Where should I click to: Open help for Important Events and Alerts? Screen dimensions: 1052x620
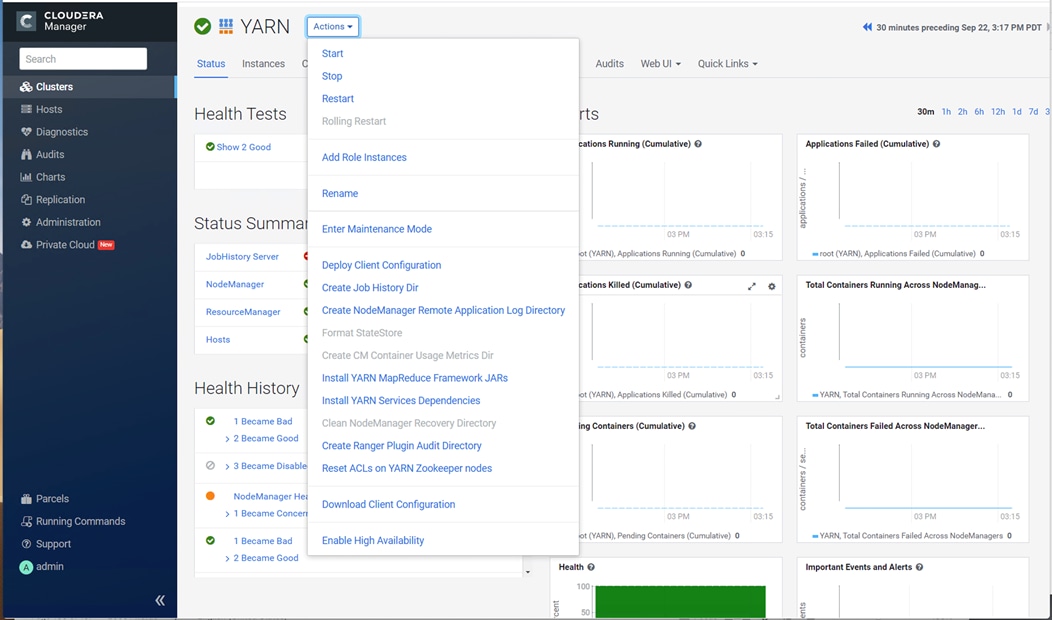pos(919,567)
